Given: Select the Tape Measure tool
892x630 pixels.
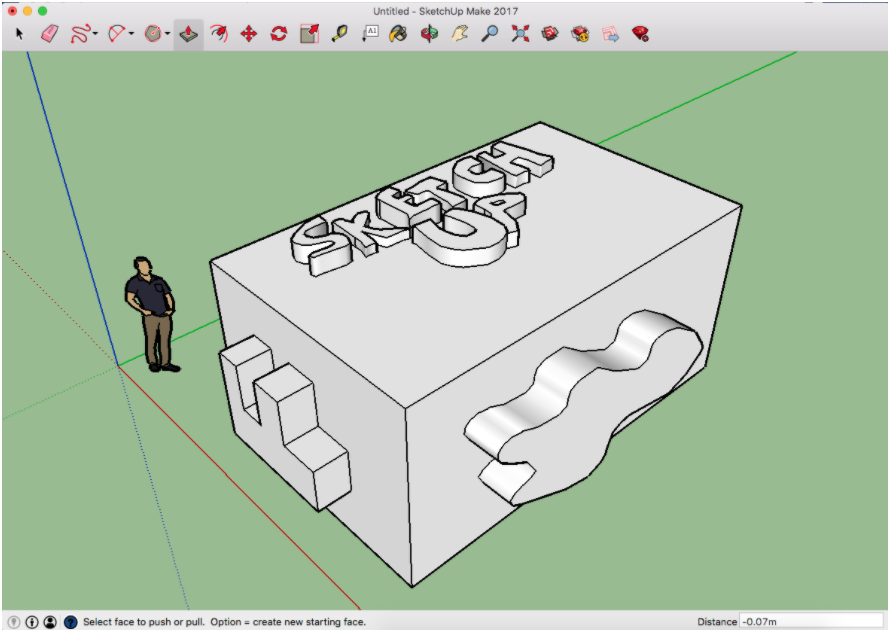Looking at the screenshot, I should point(340,34).
